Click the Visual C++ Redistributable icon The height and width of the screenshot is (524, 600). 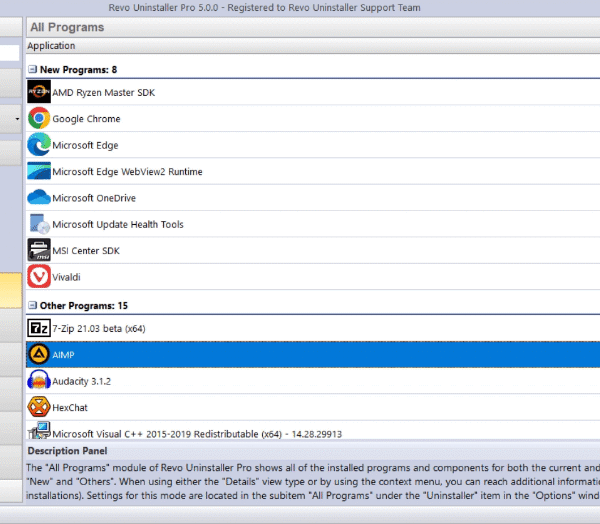click(x=39, y=431)
